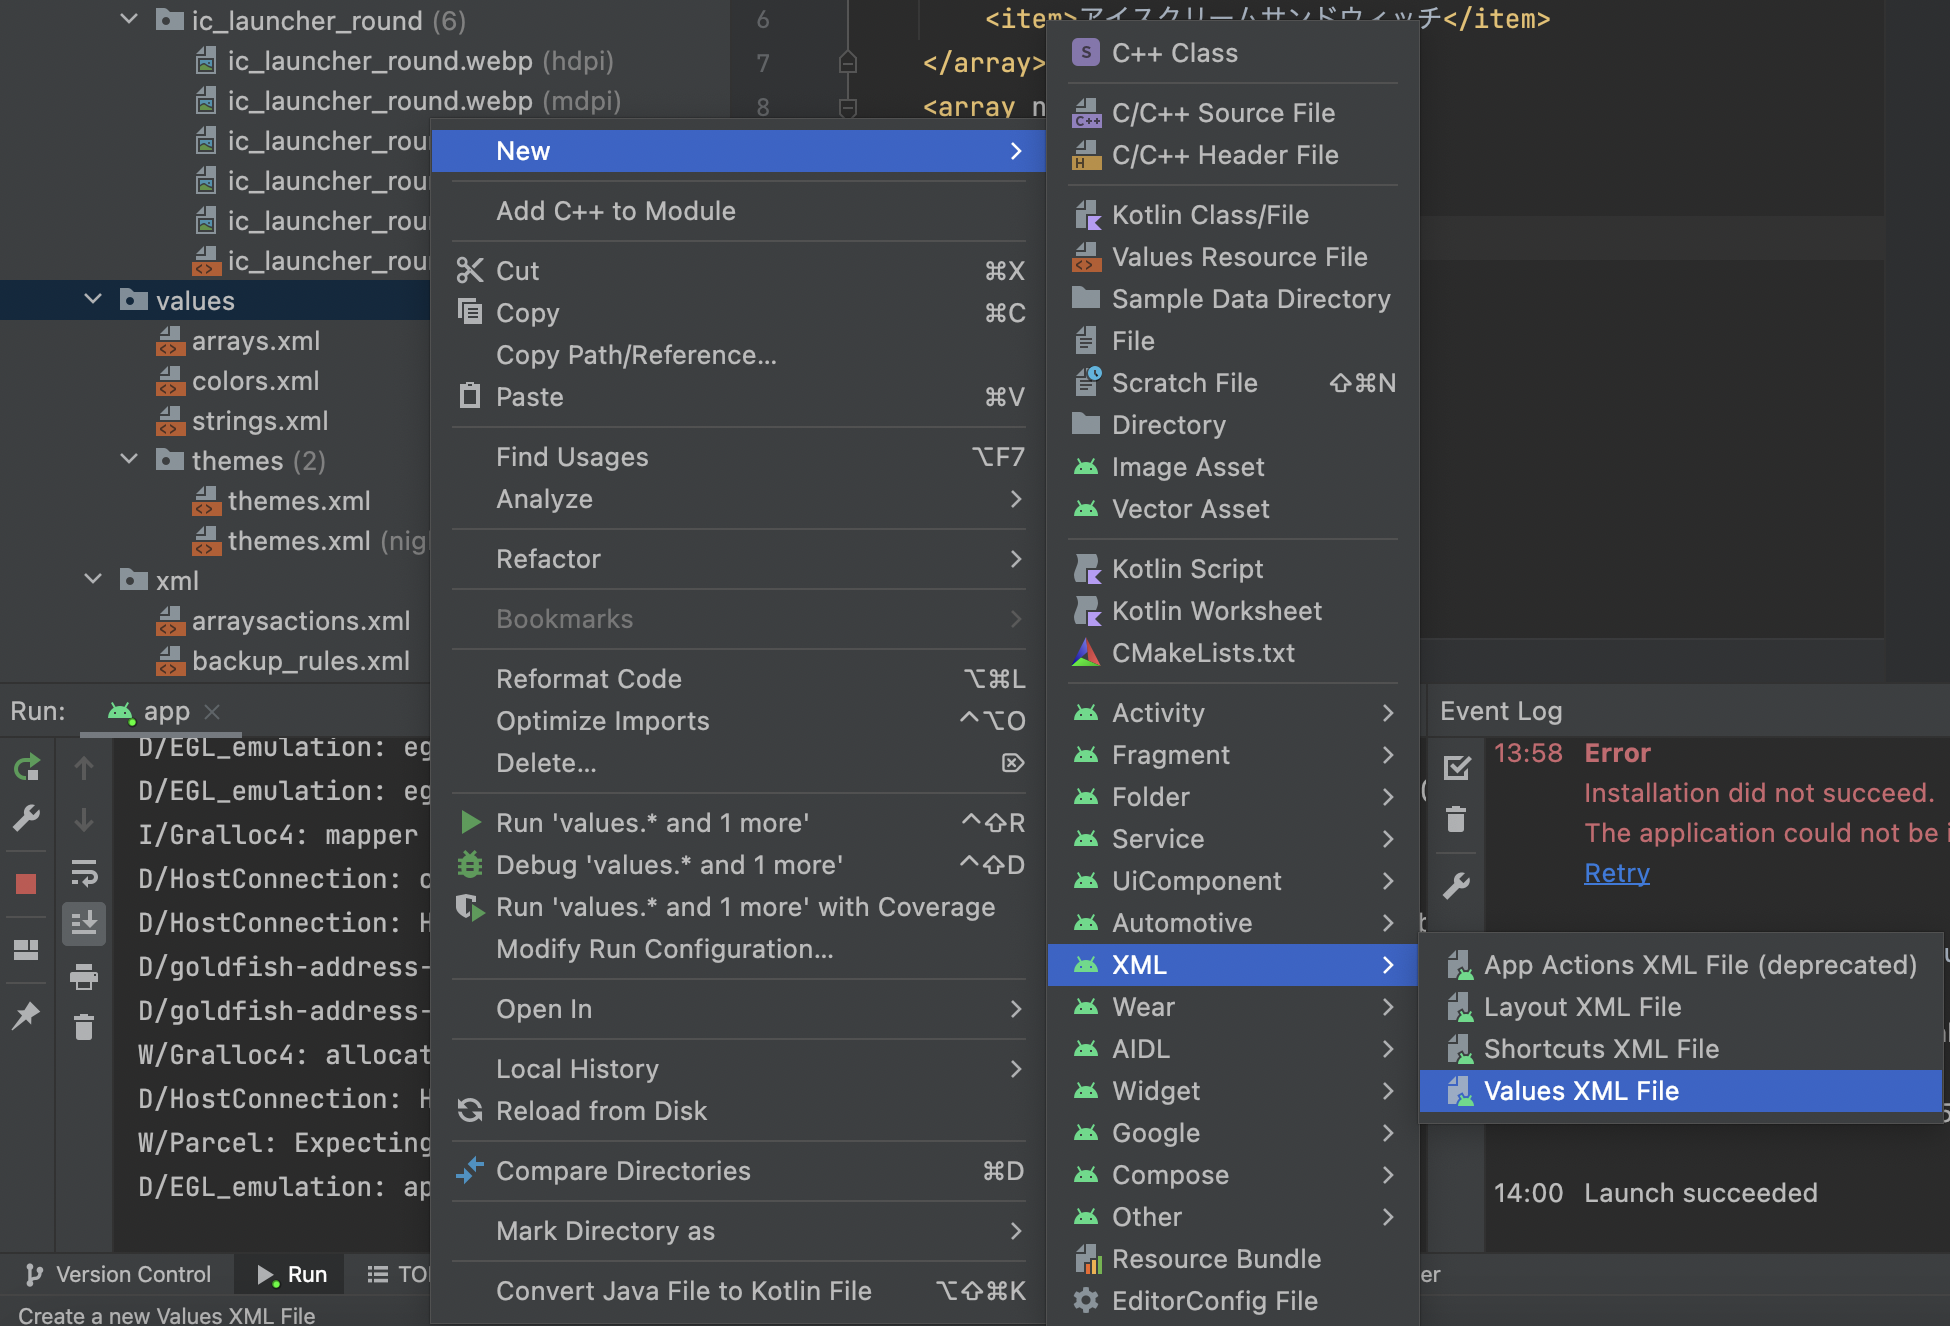Click the Retry link in Event Log

(x=1616, y=872)
